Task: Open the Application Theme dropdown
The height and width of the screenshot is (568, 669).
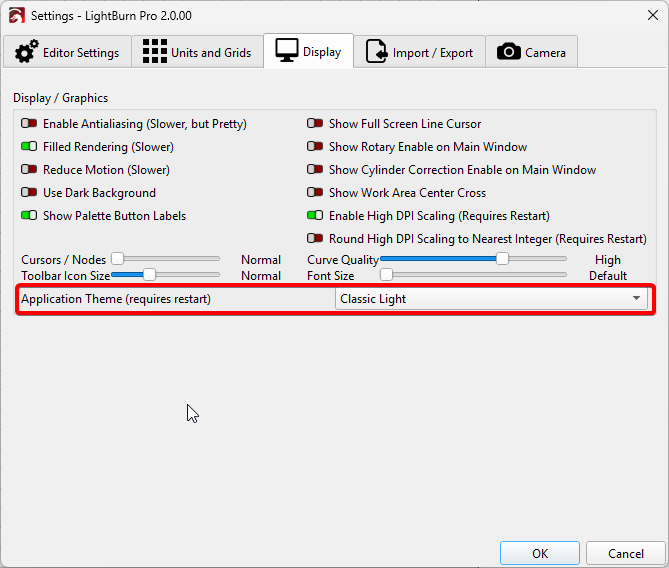Action: (491, 299)
